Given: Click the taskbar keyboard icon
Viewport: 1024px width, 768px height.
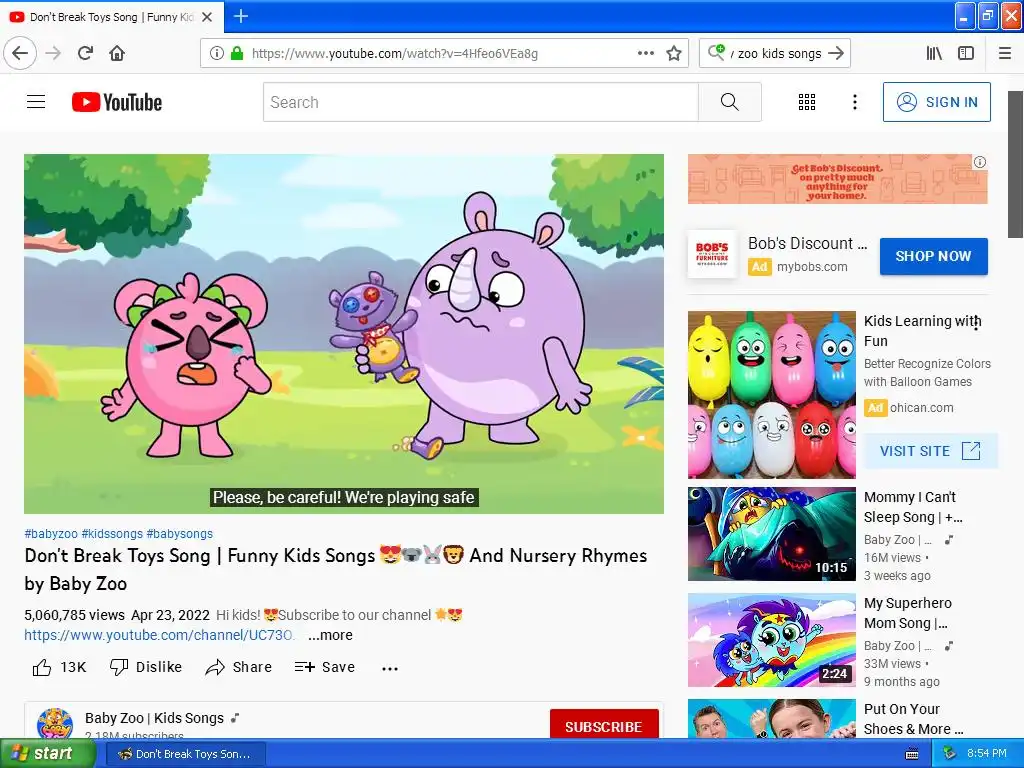Looking at the screenshot, I should point(912,754).
